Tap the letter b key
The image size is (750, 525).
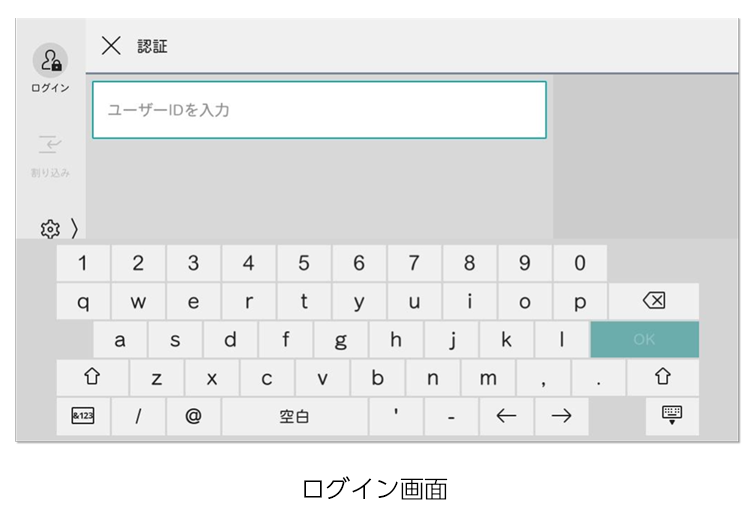(x=377, y=378)
